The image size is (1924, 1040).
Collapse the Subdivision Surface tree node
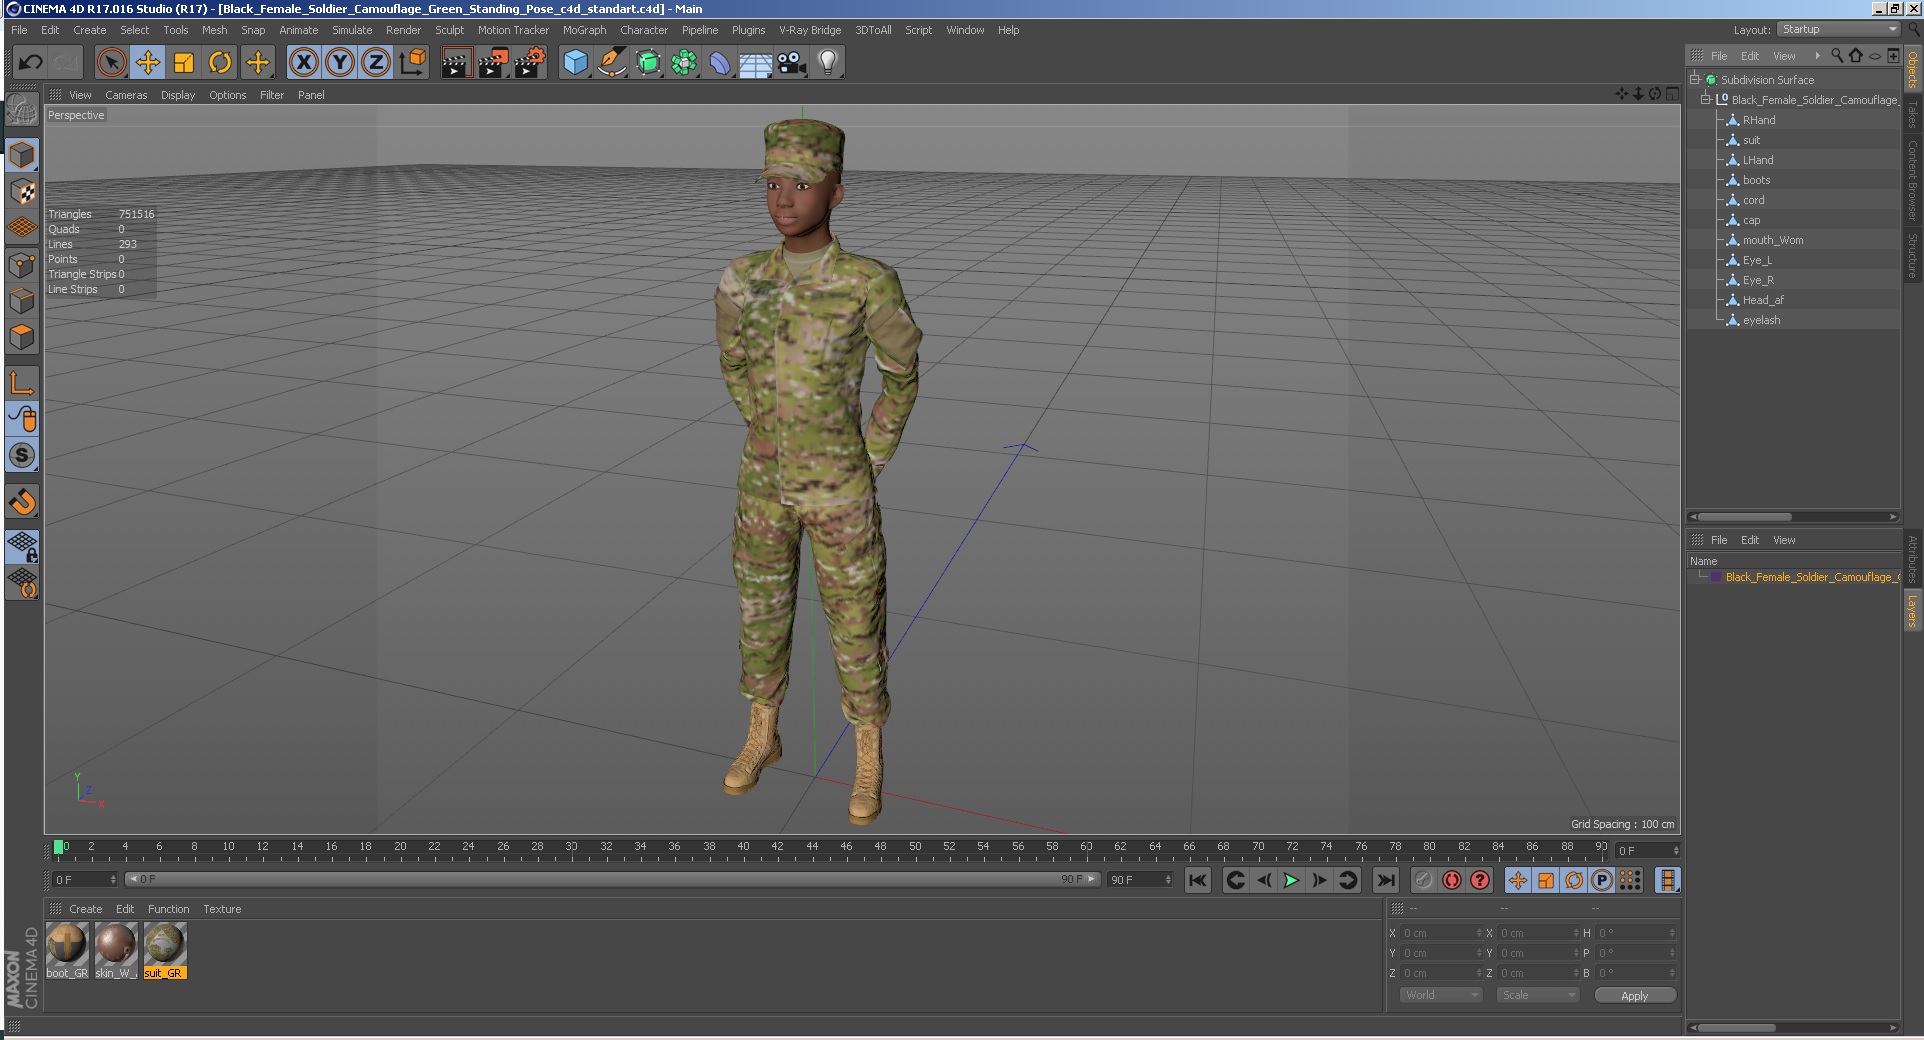click(x=1695, y=79)
